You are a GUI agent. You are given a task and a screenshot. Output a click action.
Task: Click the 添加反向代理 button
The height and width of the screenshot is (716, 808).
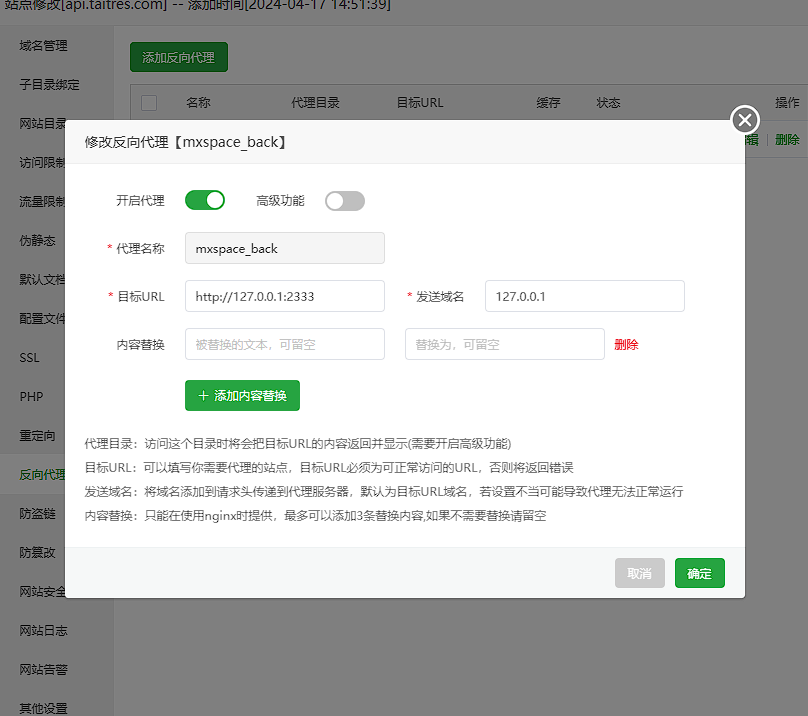tap(179, 57)
